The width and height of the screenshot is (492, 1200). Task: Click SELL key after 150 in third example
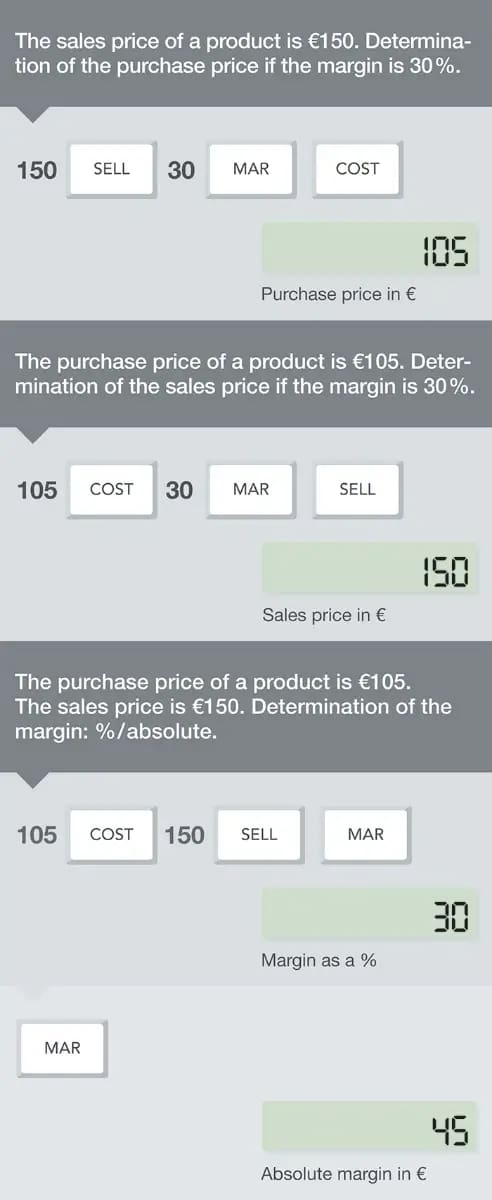(x=259, y=834)
